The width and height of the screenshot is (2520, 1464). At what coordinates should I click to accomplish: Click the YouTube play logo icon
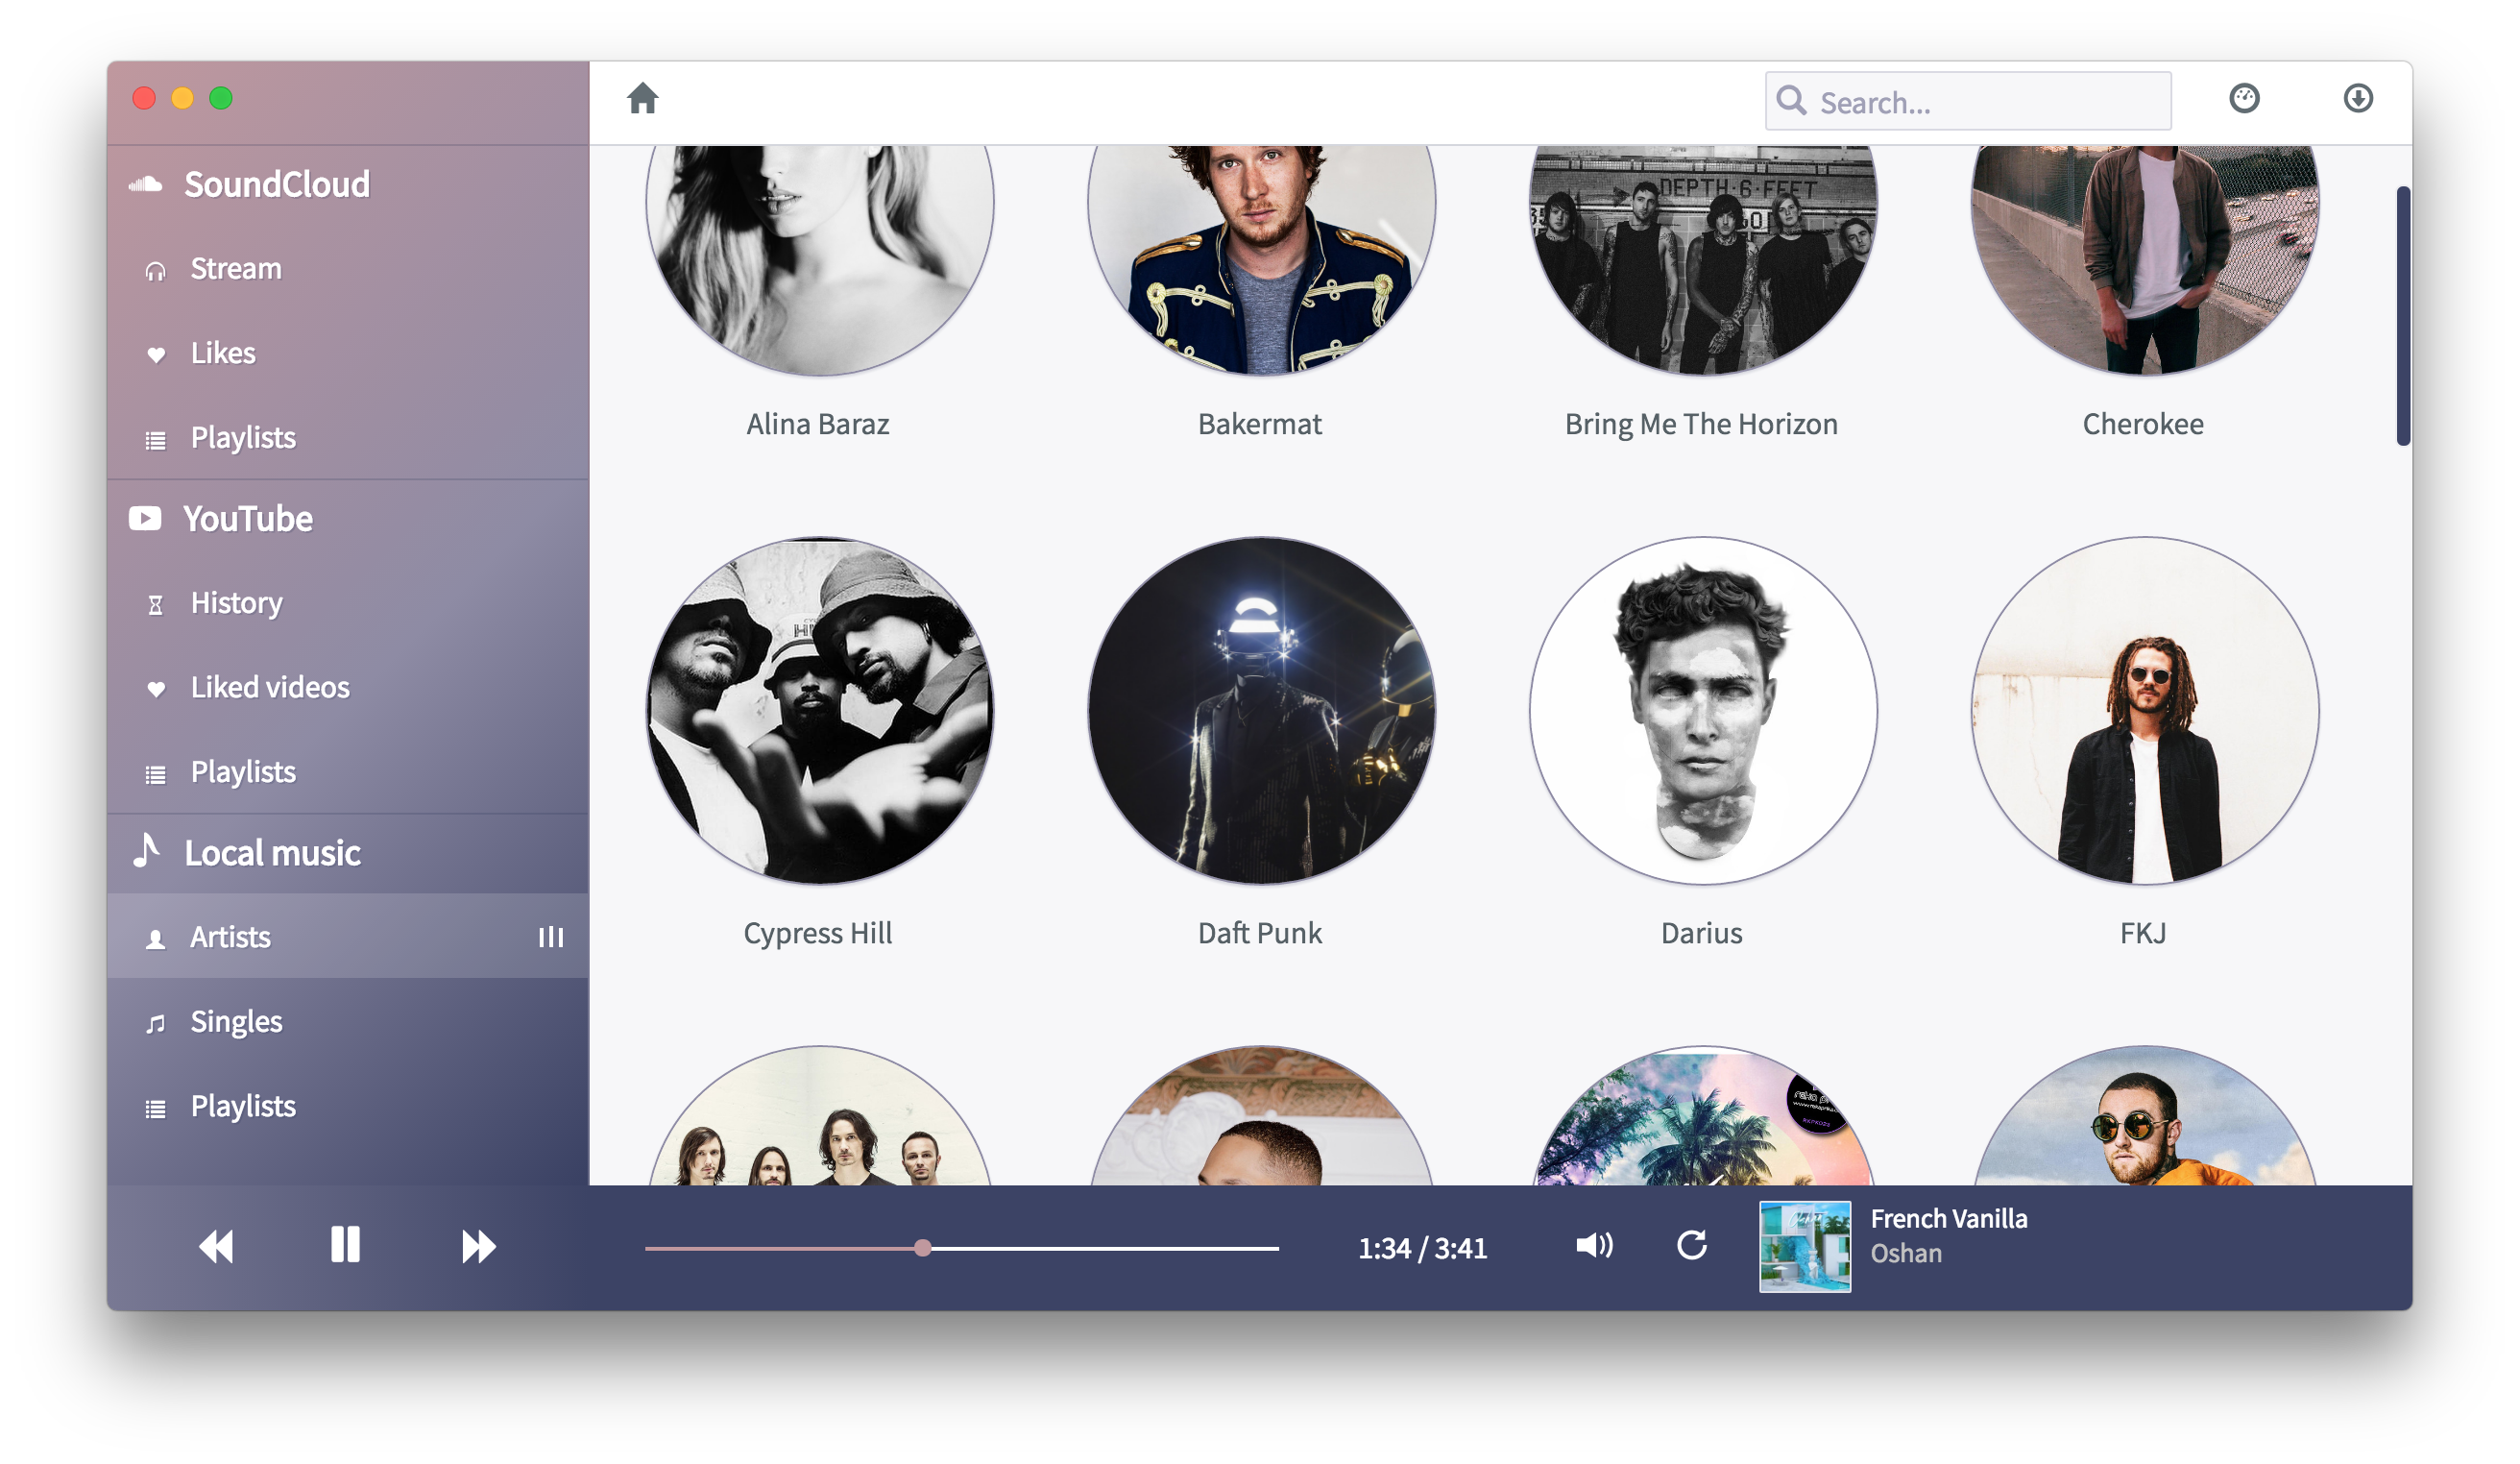click(x=145, y=518)
